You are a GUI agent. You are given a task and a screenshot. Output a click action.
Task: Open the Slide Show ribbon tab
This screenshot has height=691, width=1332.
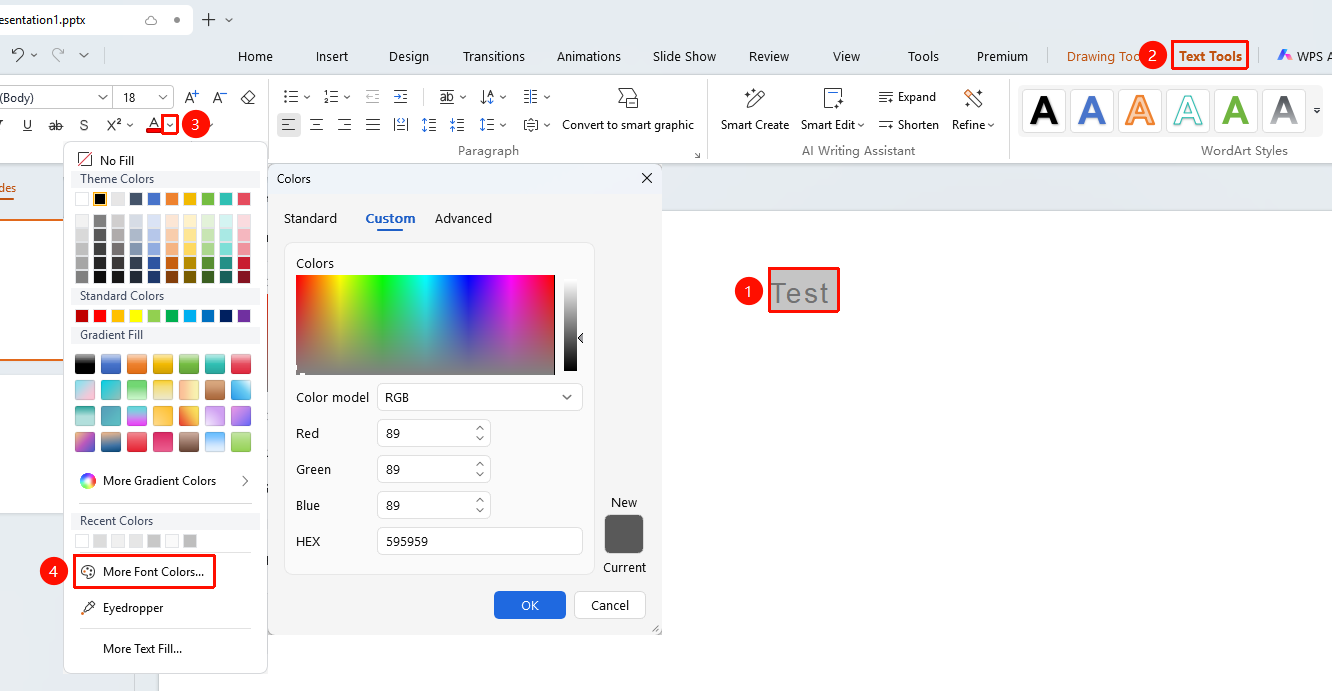pos(684,56)
